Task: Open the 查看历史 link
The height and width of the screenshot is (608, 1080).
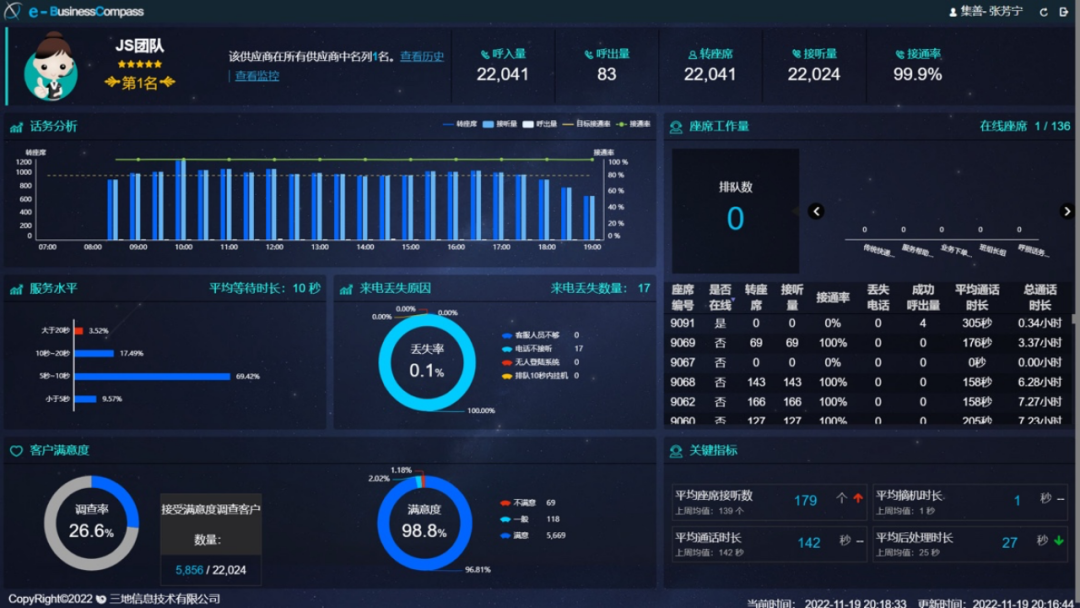Action: 420,57
